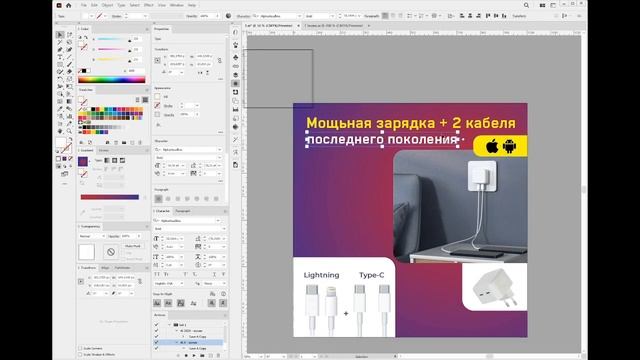Viewport: 640px width, 360px height.
Task: Select the Magic Wand tool
Action: (60, 42)
